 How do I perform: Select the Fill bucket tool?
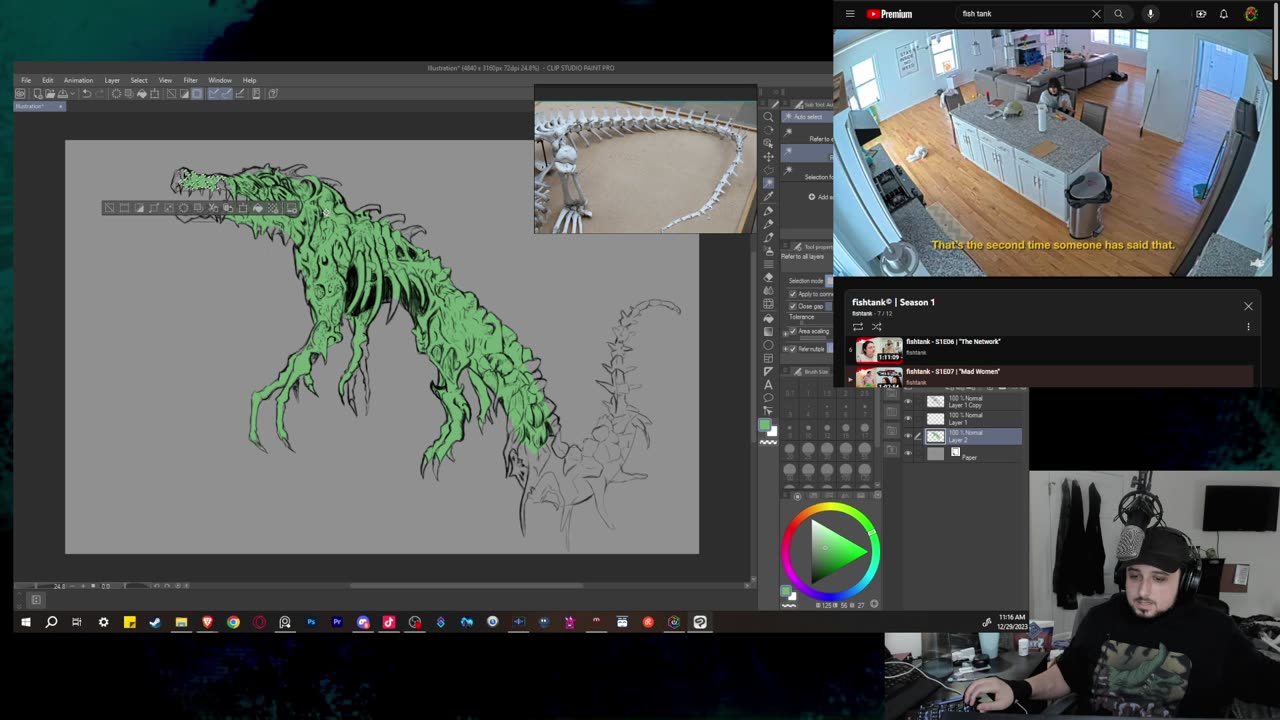tap(768, 318)
